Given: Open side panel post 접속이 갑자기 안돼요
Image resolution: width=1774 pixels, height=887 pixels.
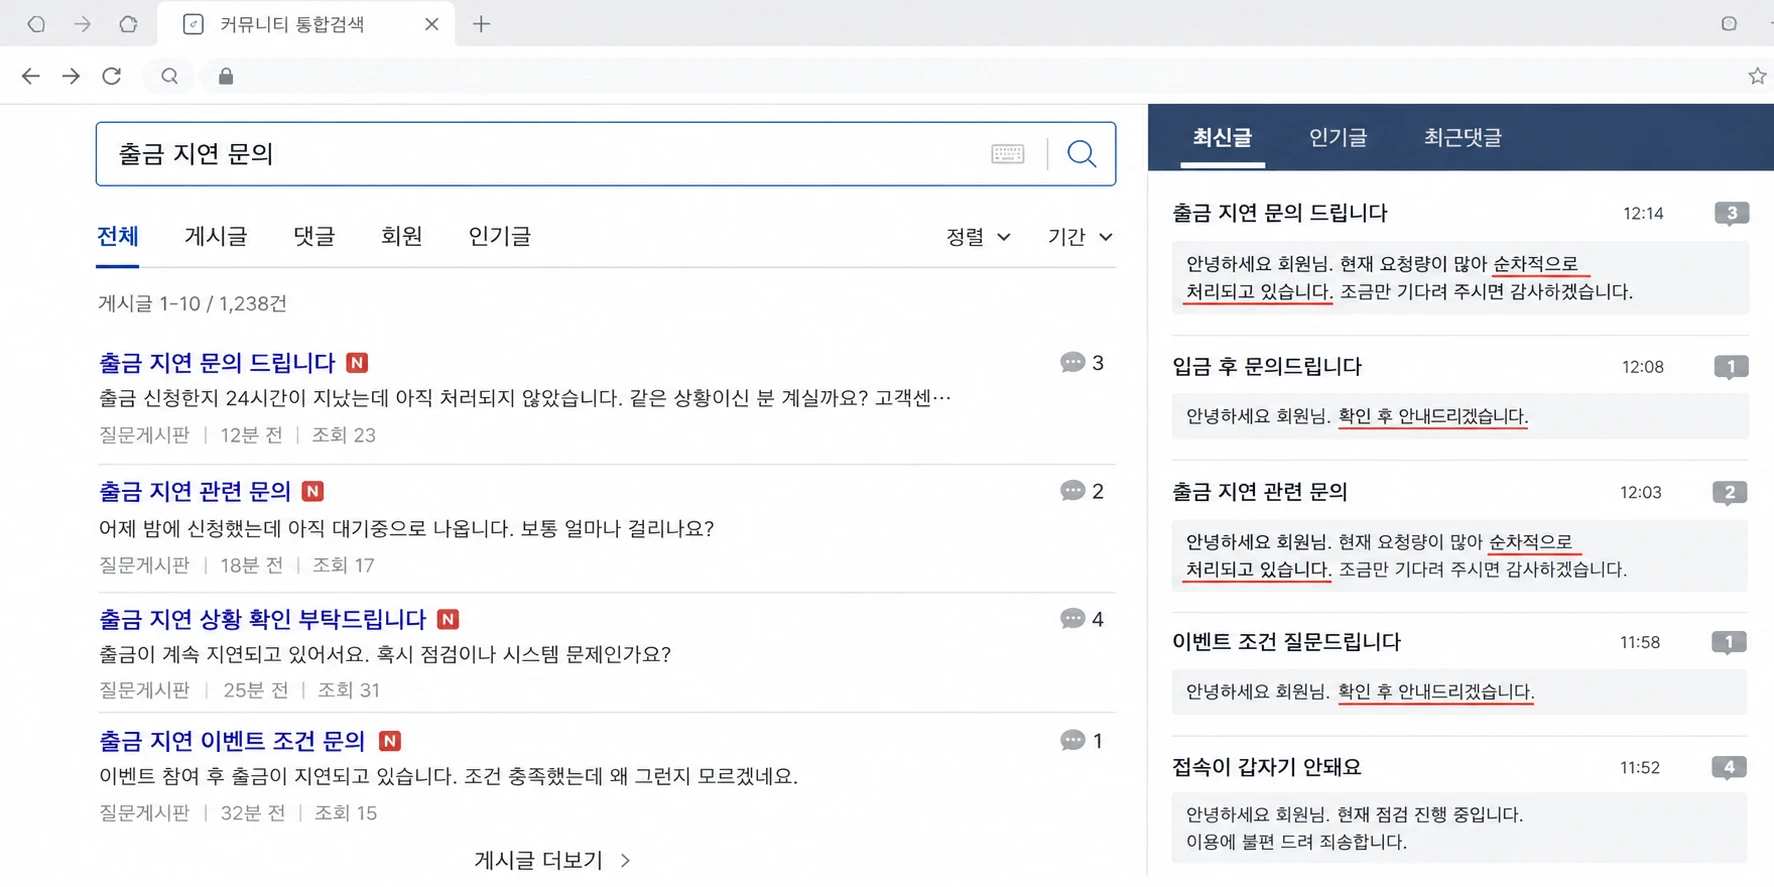Looking at the screenshot, I should 1266,767.
